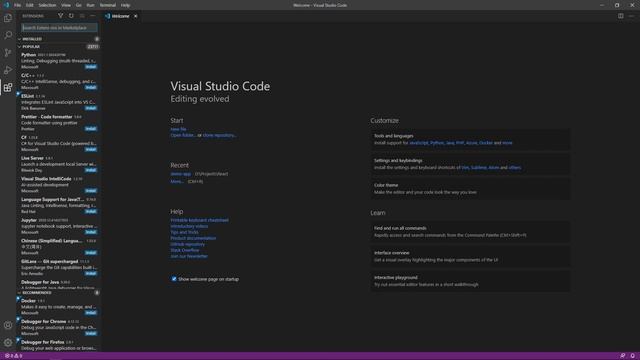This screenshot has width=640, height=360.
Task: Open editor more actions ellipsis
Action: coord(631,16)
